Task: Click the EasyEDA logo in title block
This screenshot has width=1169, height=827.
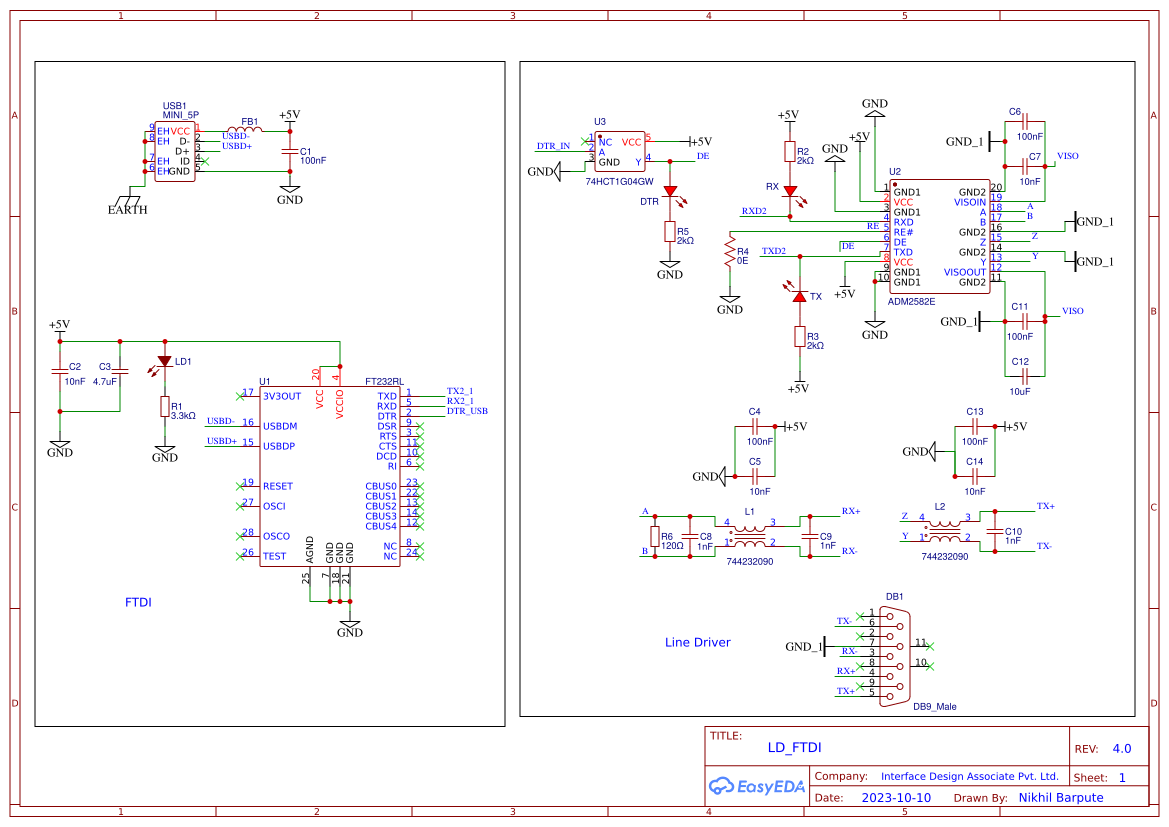Action: 756,786
